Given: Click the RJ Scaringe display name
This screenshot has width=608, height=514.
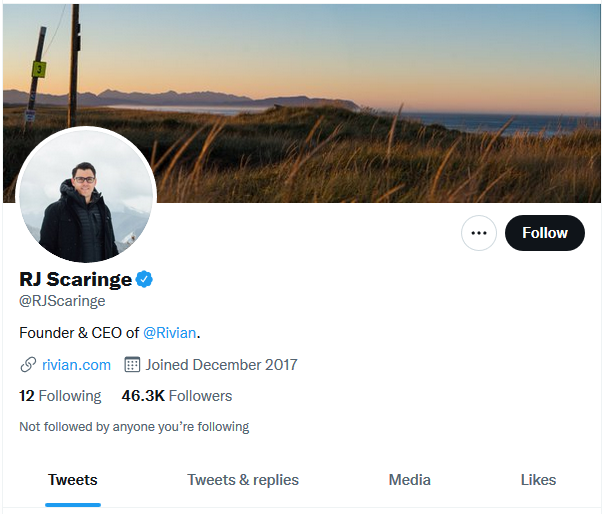Looking at the screenshot, I should coord(75,279).
